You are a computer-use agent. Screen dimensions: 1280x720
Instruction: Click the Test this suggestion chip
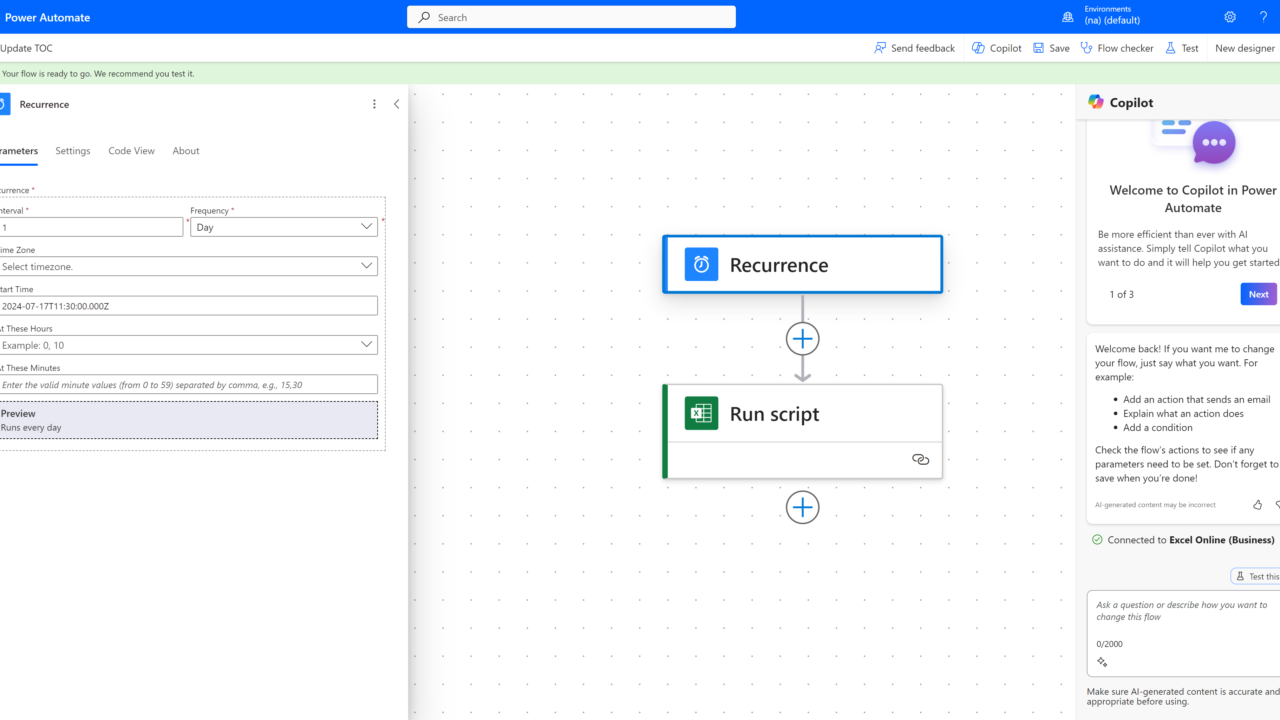1256,576
